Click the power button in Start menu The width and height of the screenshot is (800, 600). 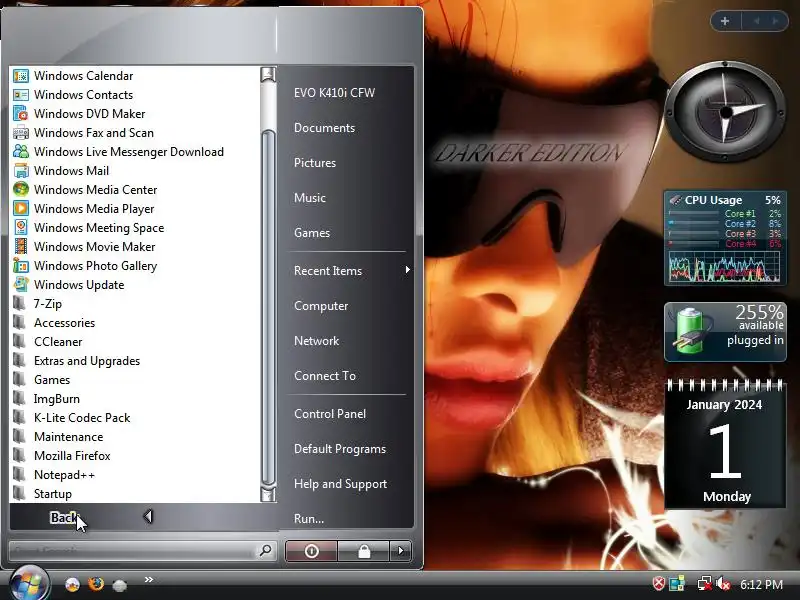311,551
